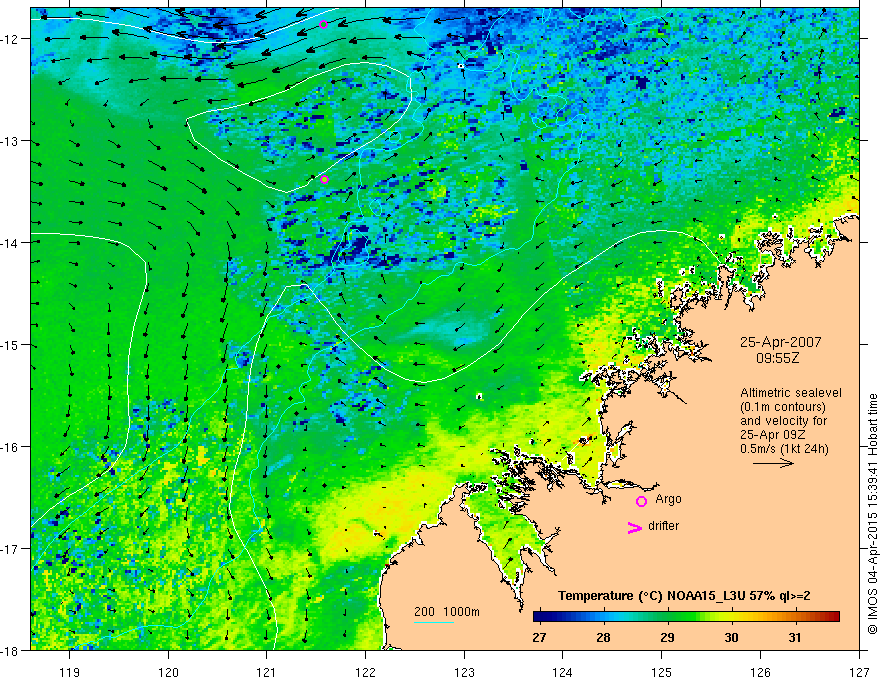This screenshot has height=680, width=880.
Task: Click the longitude axis label '124'
Action: [563, 672]
